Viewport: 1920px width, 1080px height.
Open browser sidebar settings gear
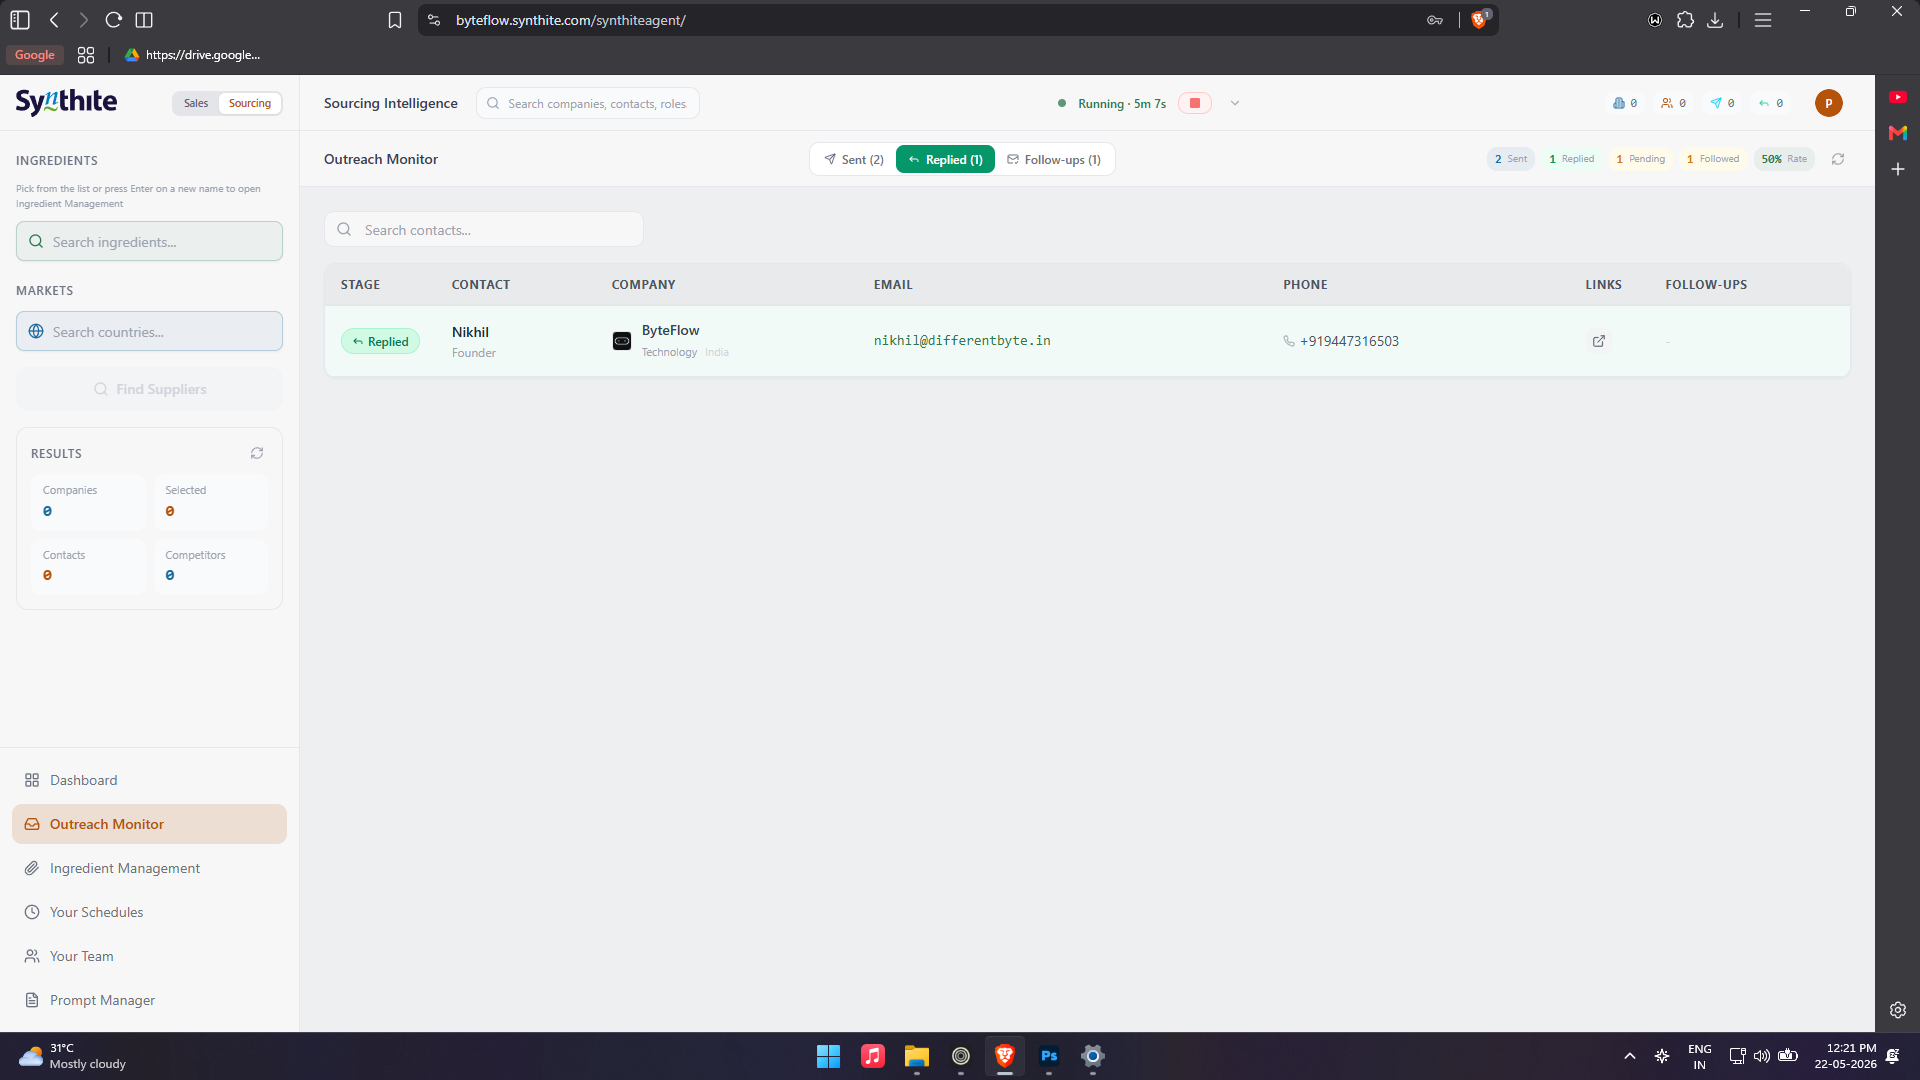click(x=1898, y=1010)
